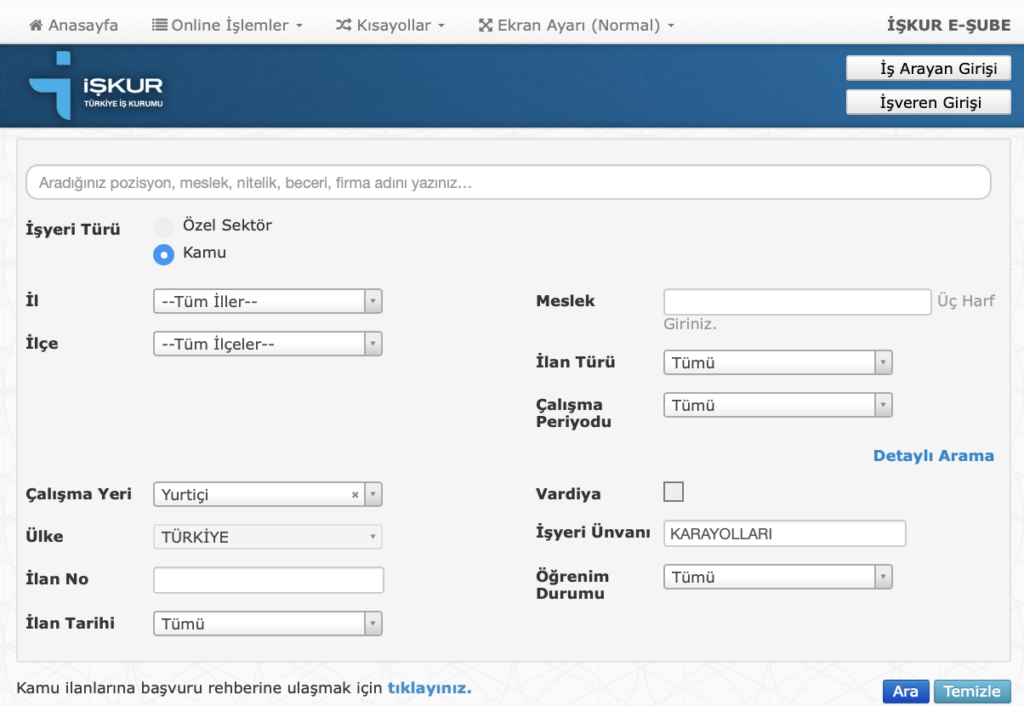Image resolution: width=1024 pixels, height=706 pixels.
Task: Open Ekran Ayarı (Normal) menu
Action: [576, 25]
